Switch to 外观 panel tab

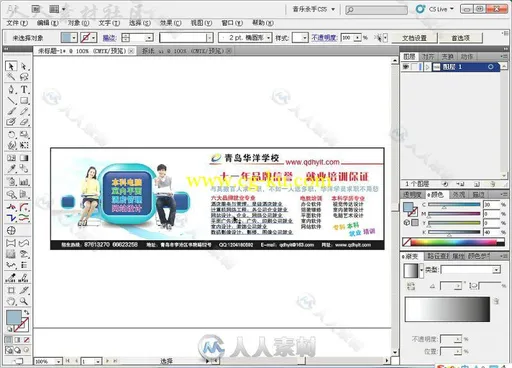459,194
